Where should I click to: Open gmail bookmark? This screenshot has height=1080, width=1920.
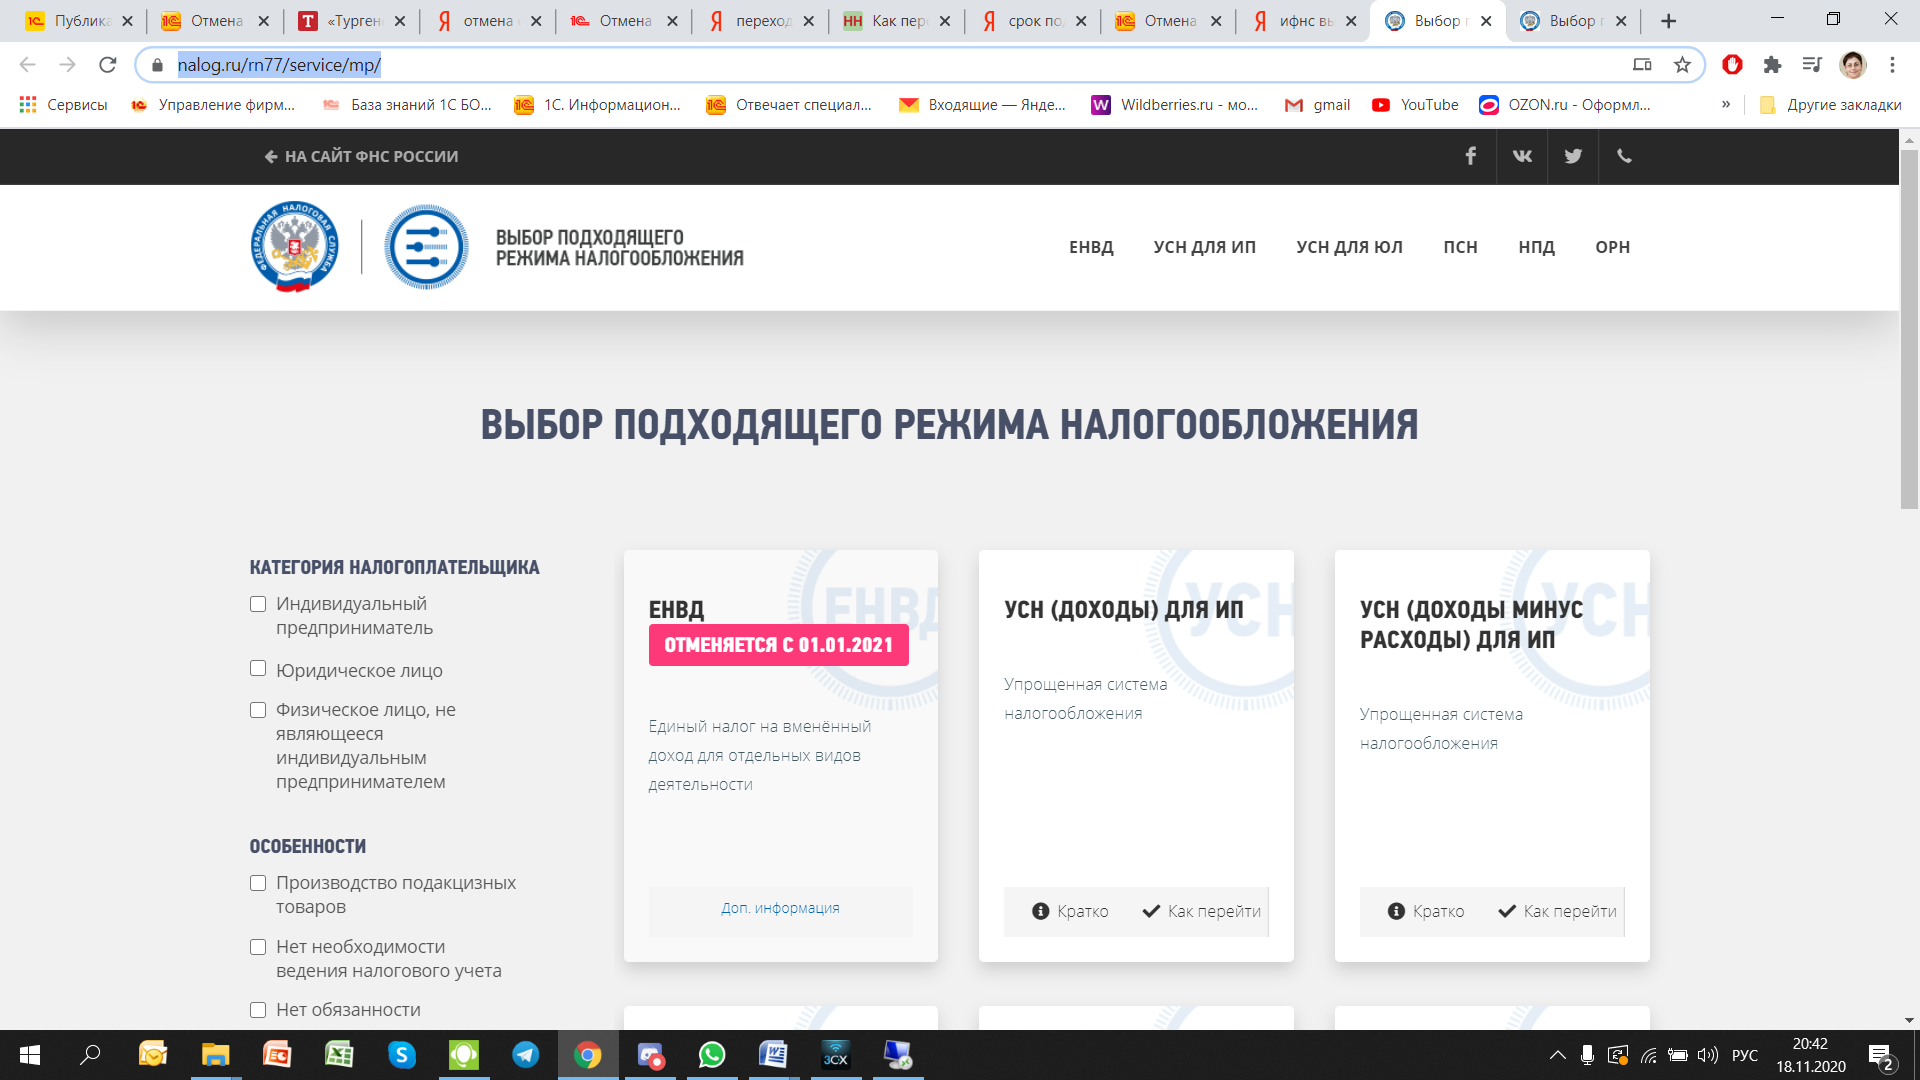(1317, 105)
